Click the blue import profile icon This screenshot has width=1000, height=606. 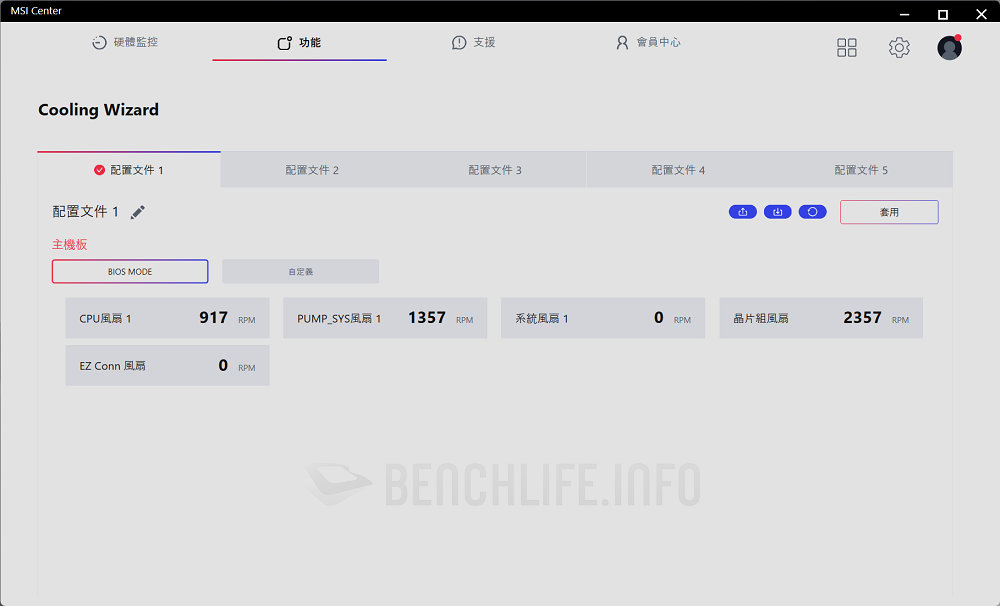777,212
